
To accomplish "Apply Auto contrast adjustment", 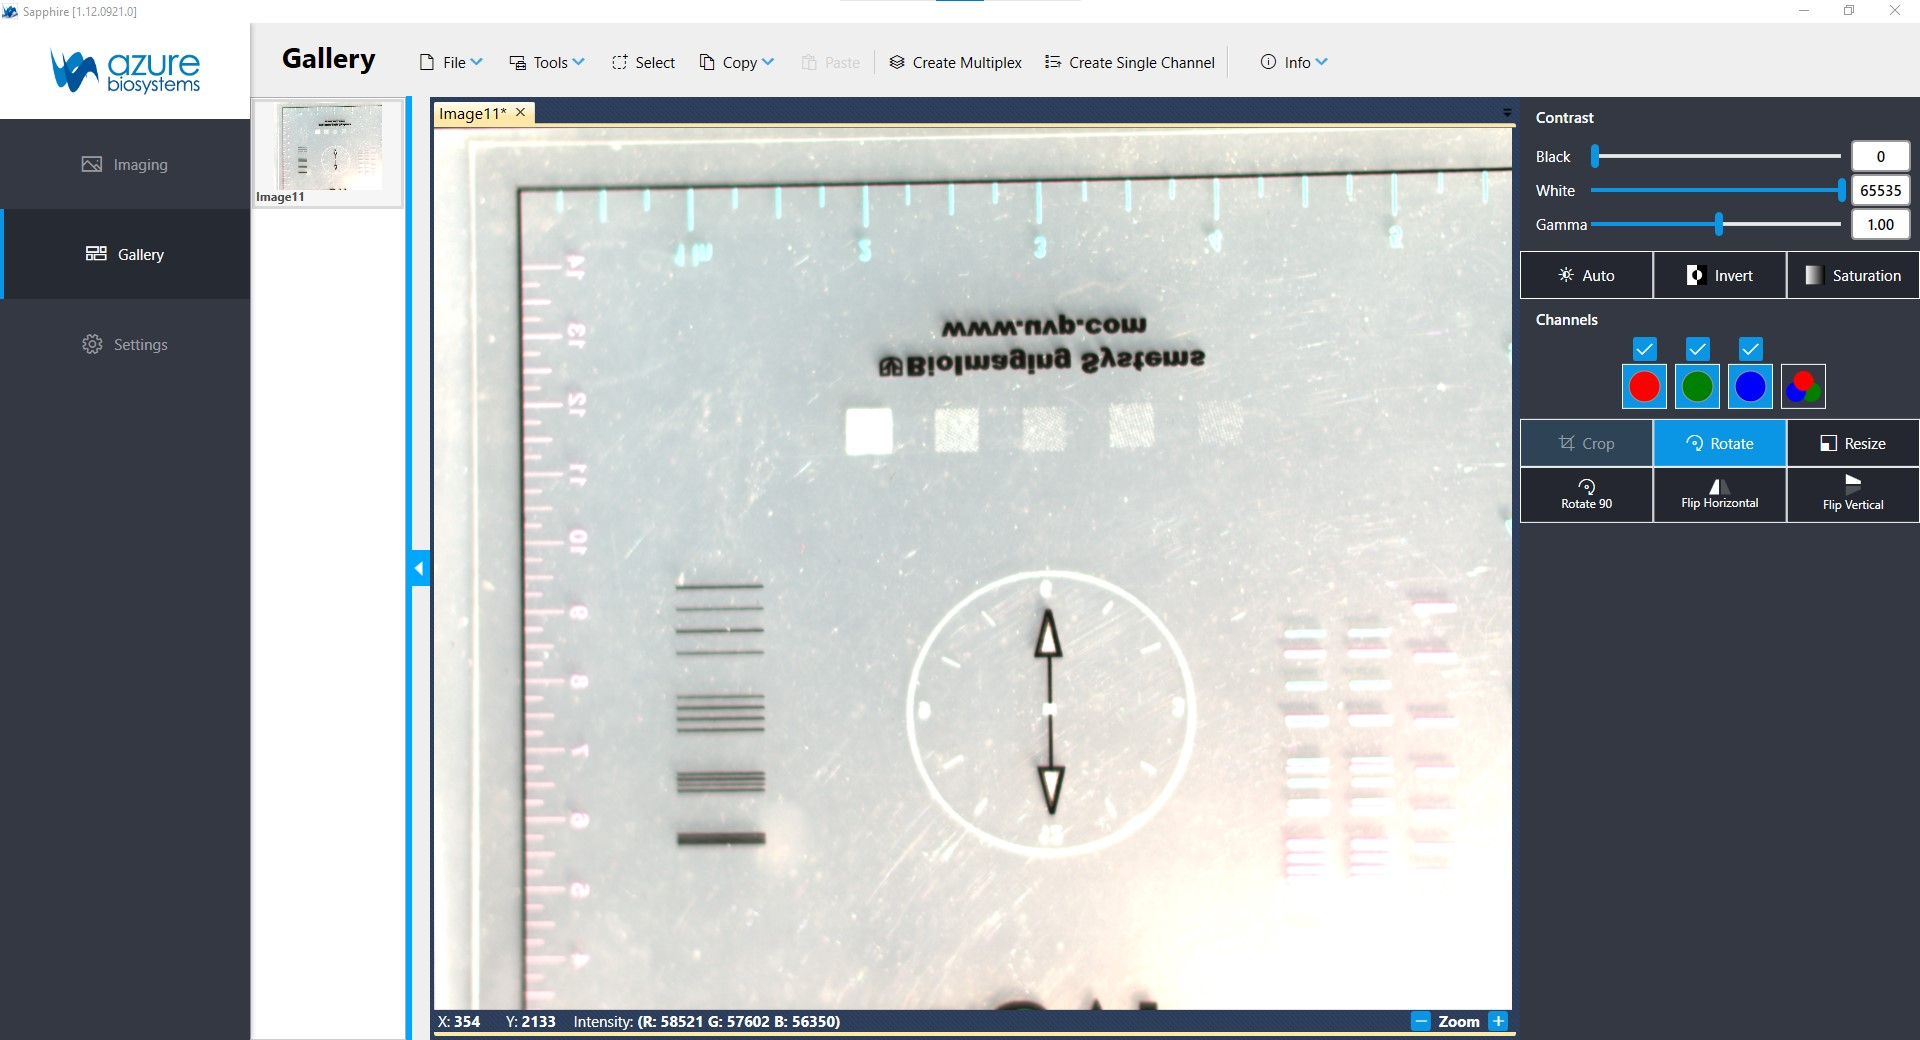I will (1586, 275).
